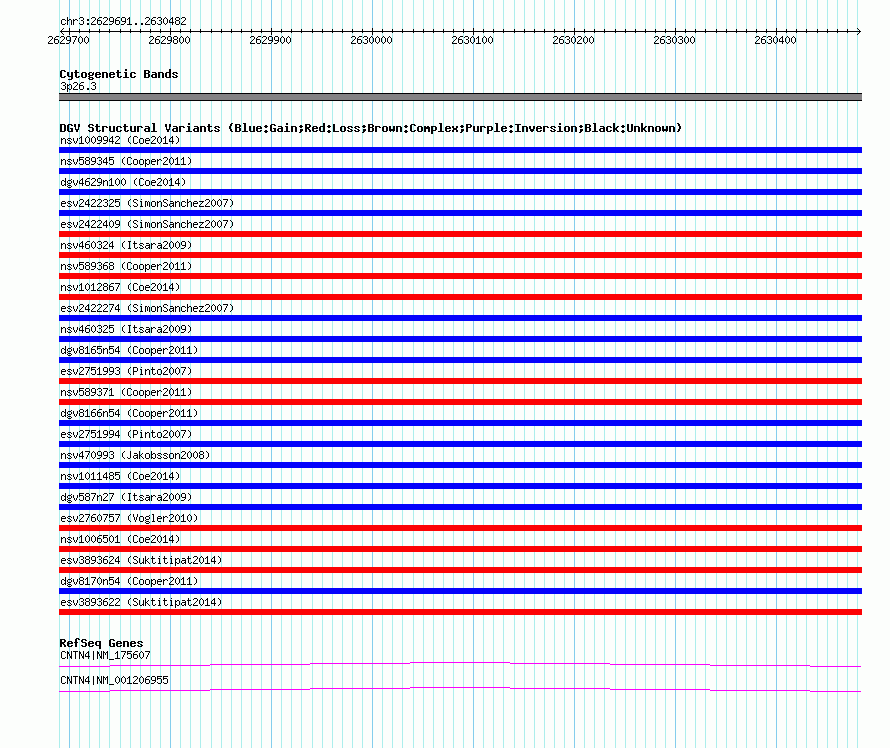Click the ruler's right end arrow
This screenshot has height=748, width=890.
(x=859, y=31)
